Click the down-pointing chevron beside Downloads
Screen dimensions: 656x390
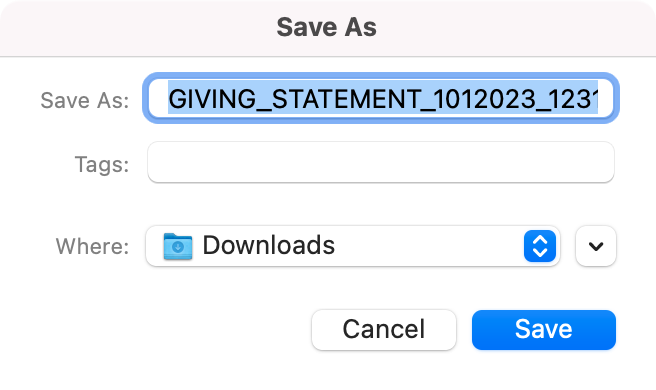596,246
